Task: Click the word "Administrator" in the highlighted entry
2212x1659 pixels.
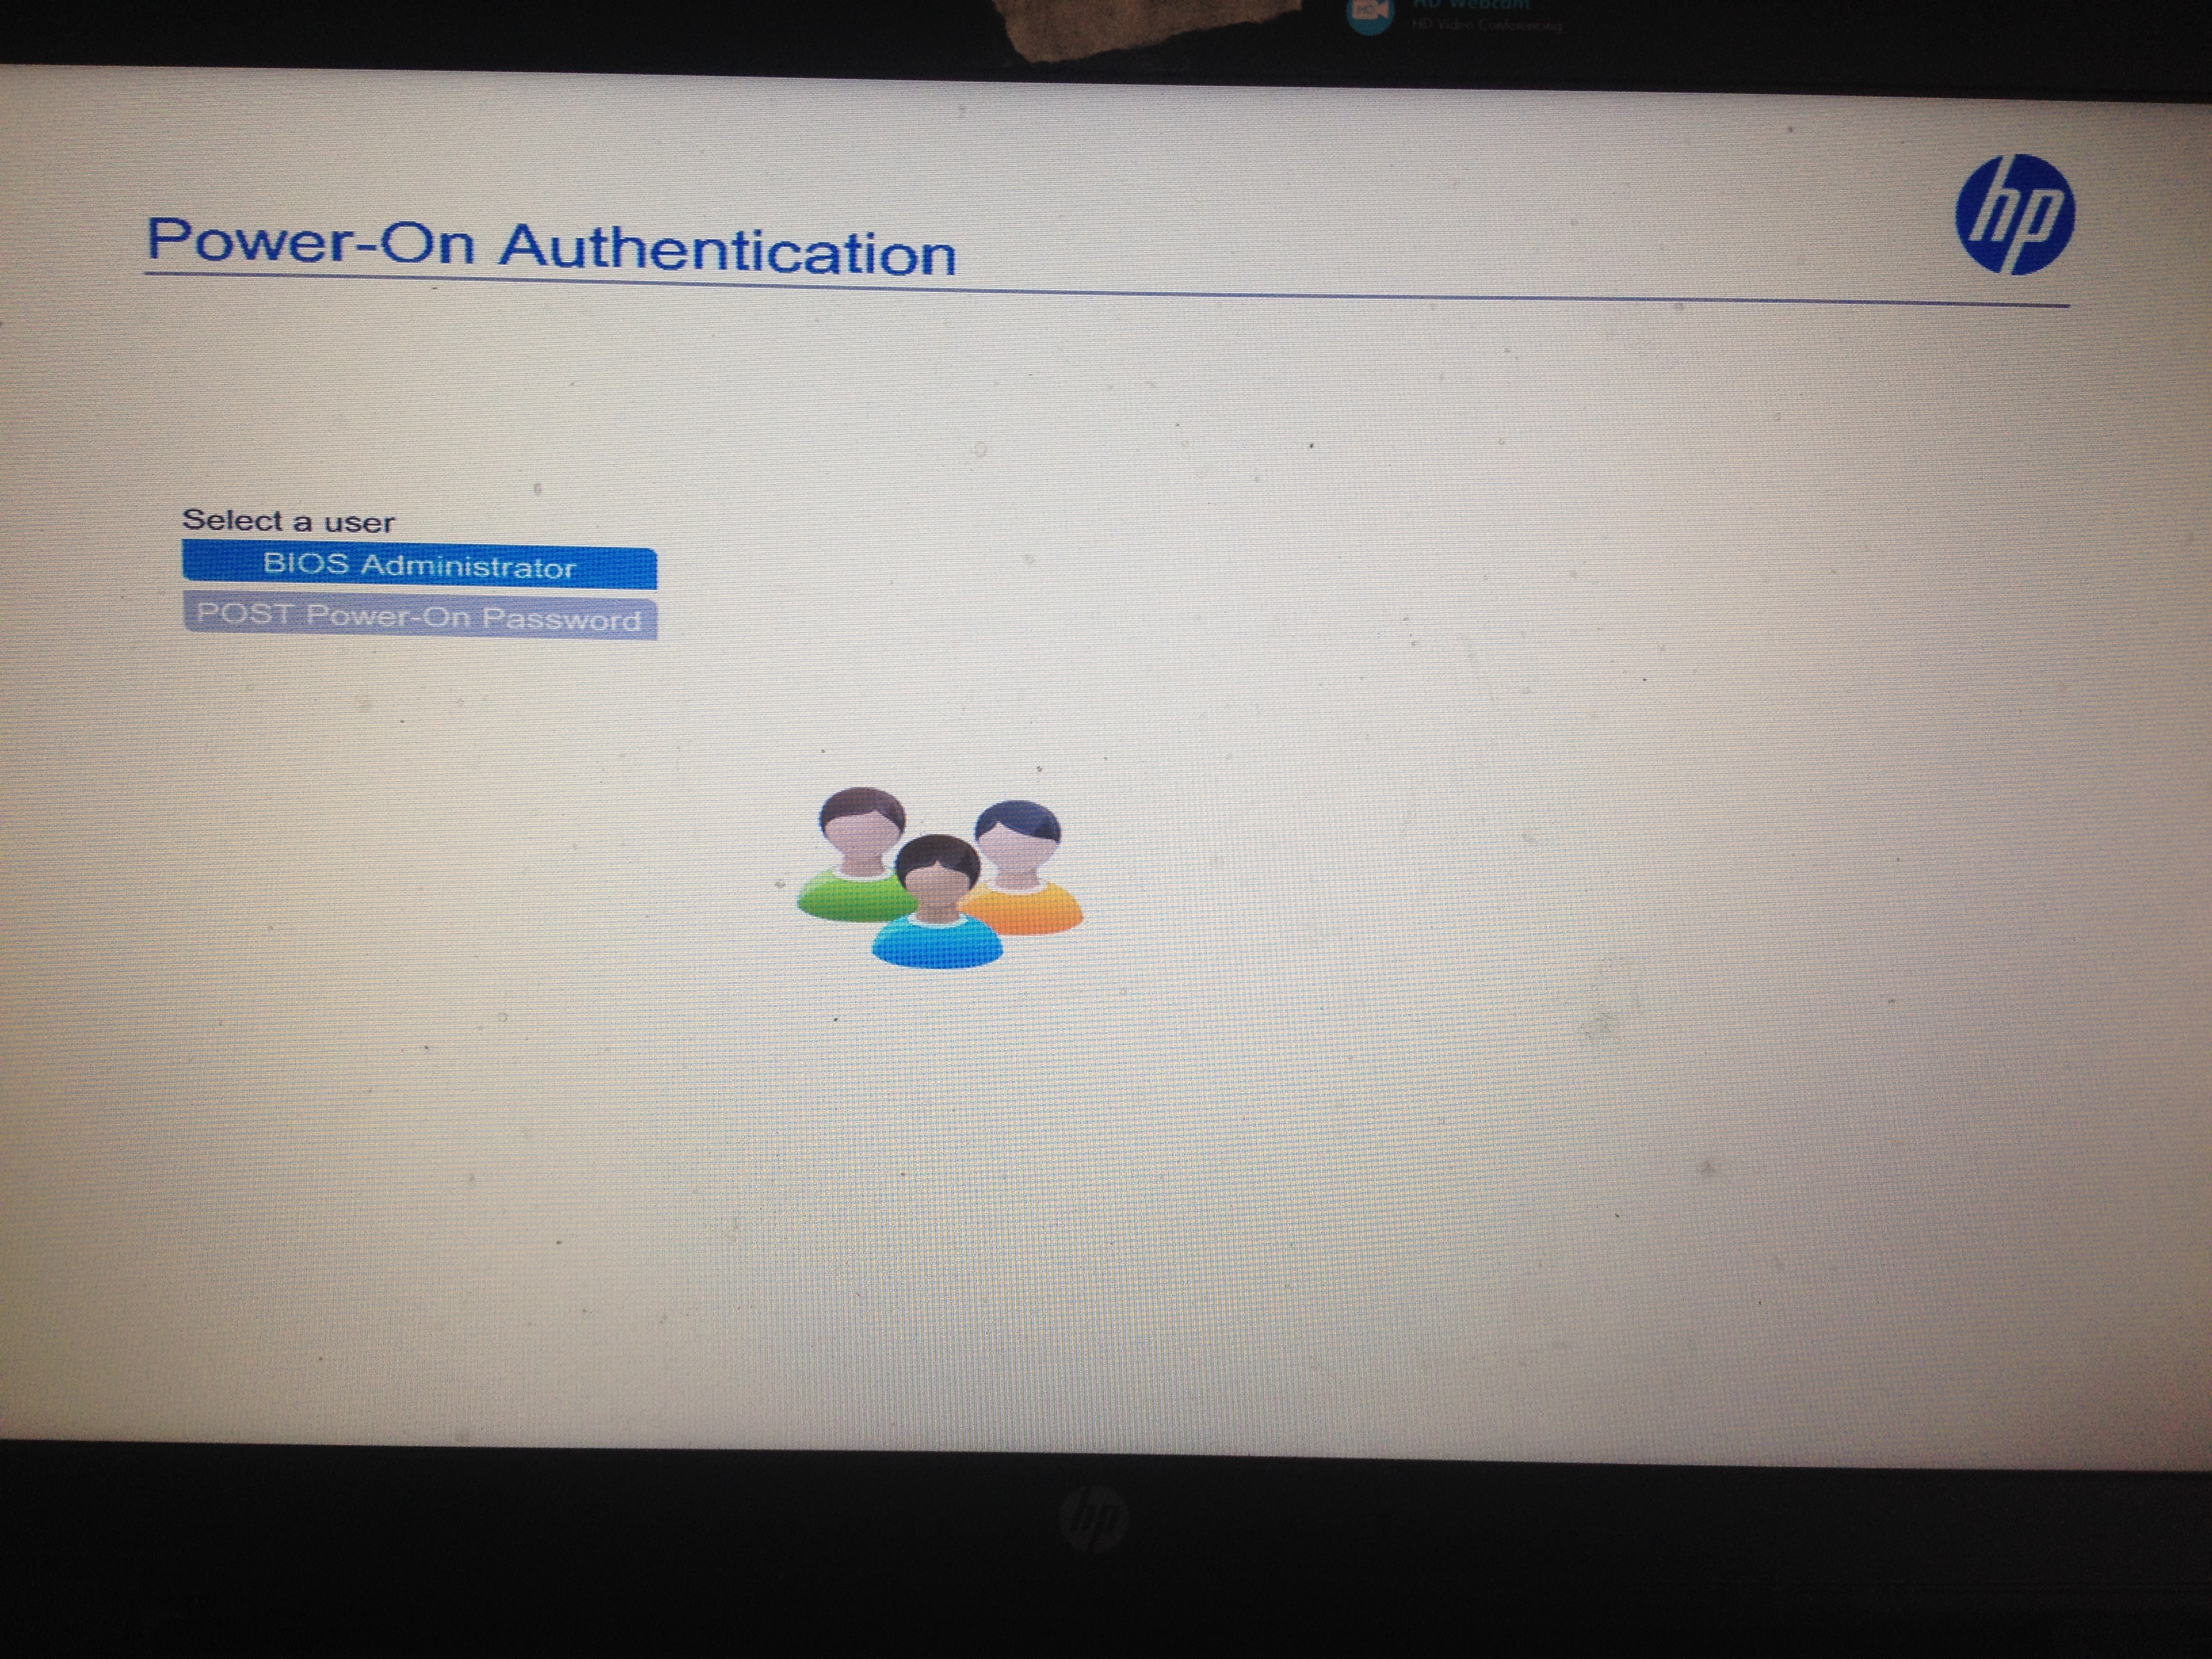Action: 467,567
